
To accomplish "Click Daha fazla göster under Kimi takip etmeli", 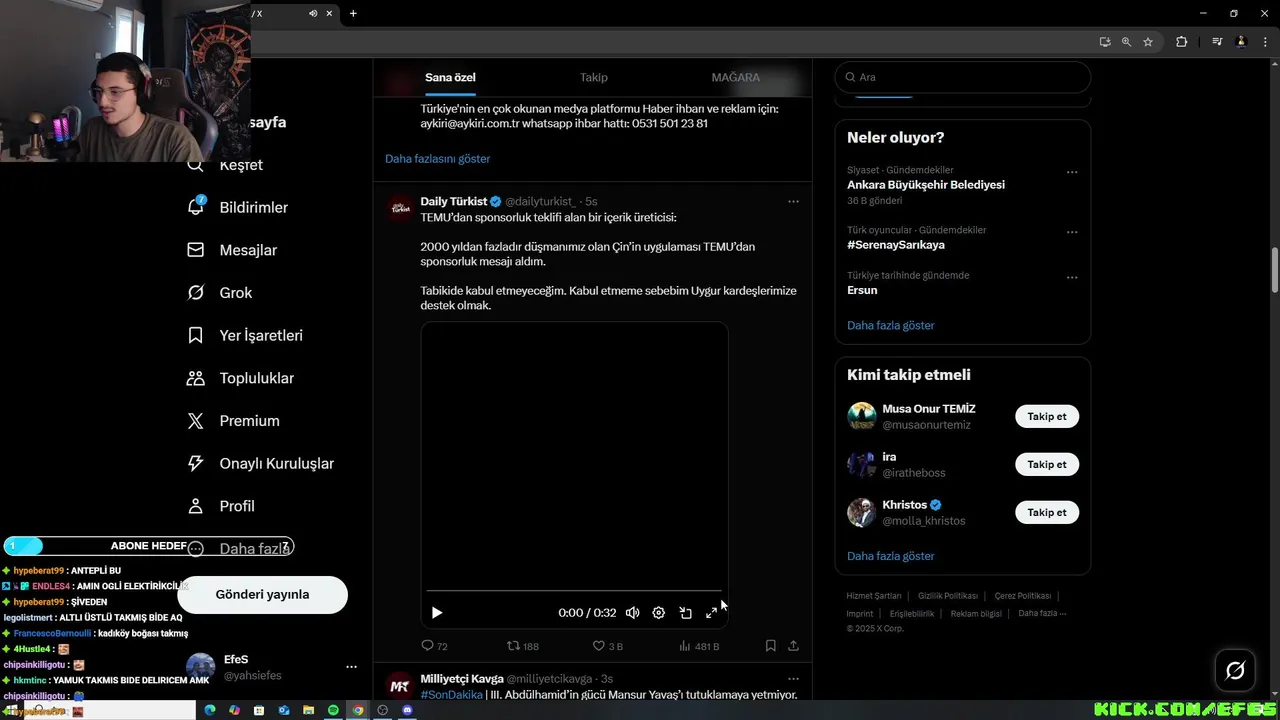I will click(891, 556).
